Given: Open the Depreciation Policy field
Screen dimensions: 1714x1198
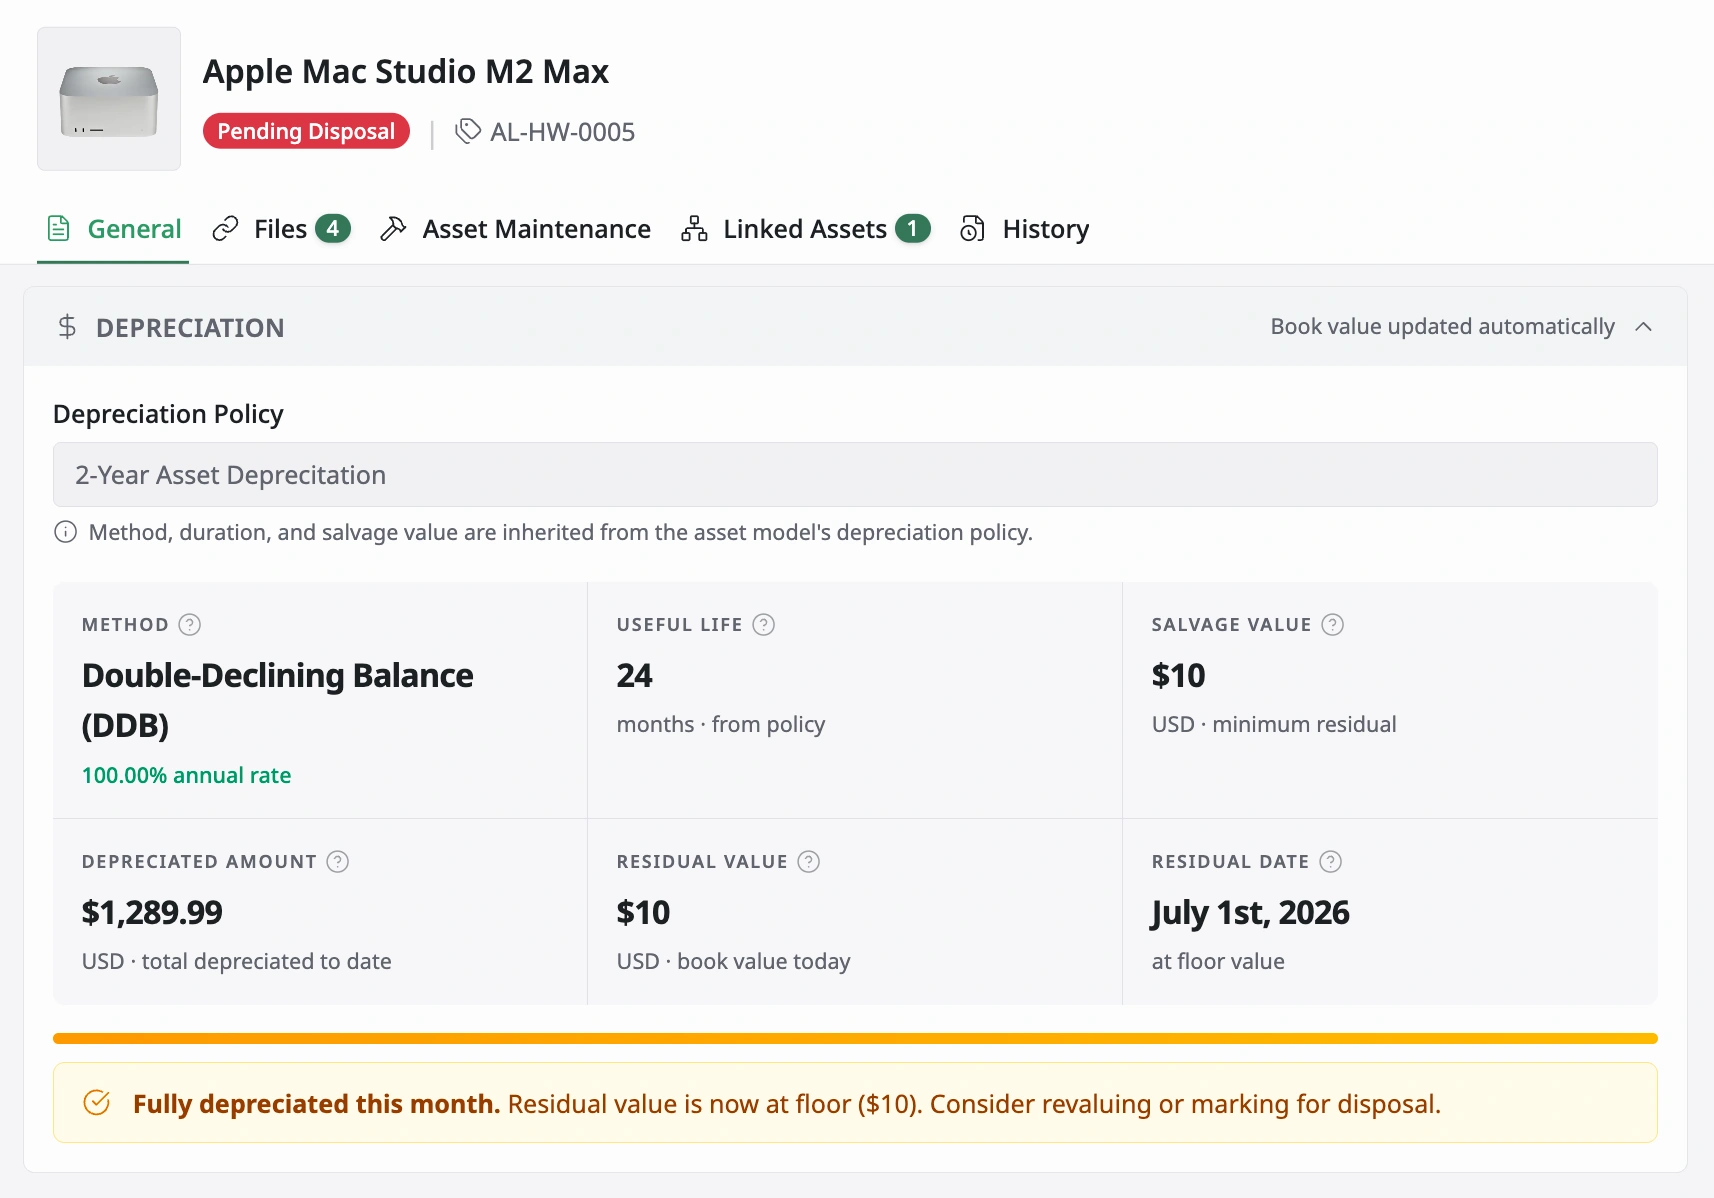Looking at the screenshot, I should pos(855,475).
